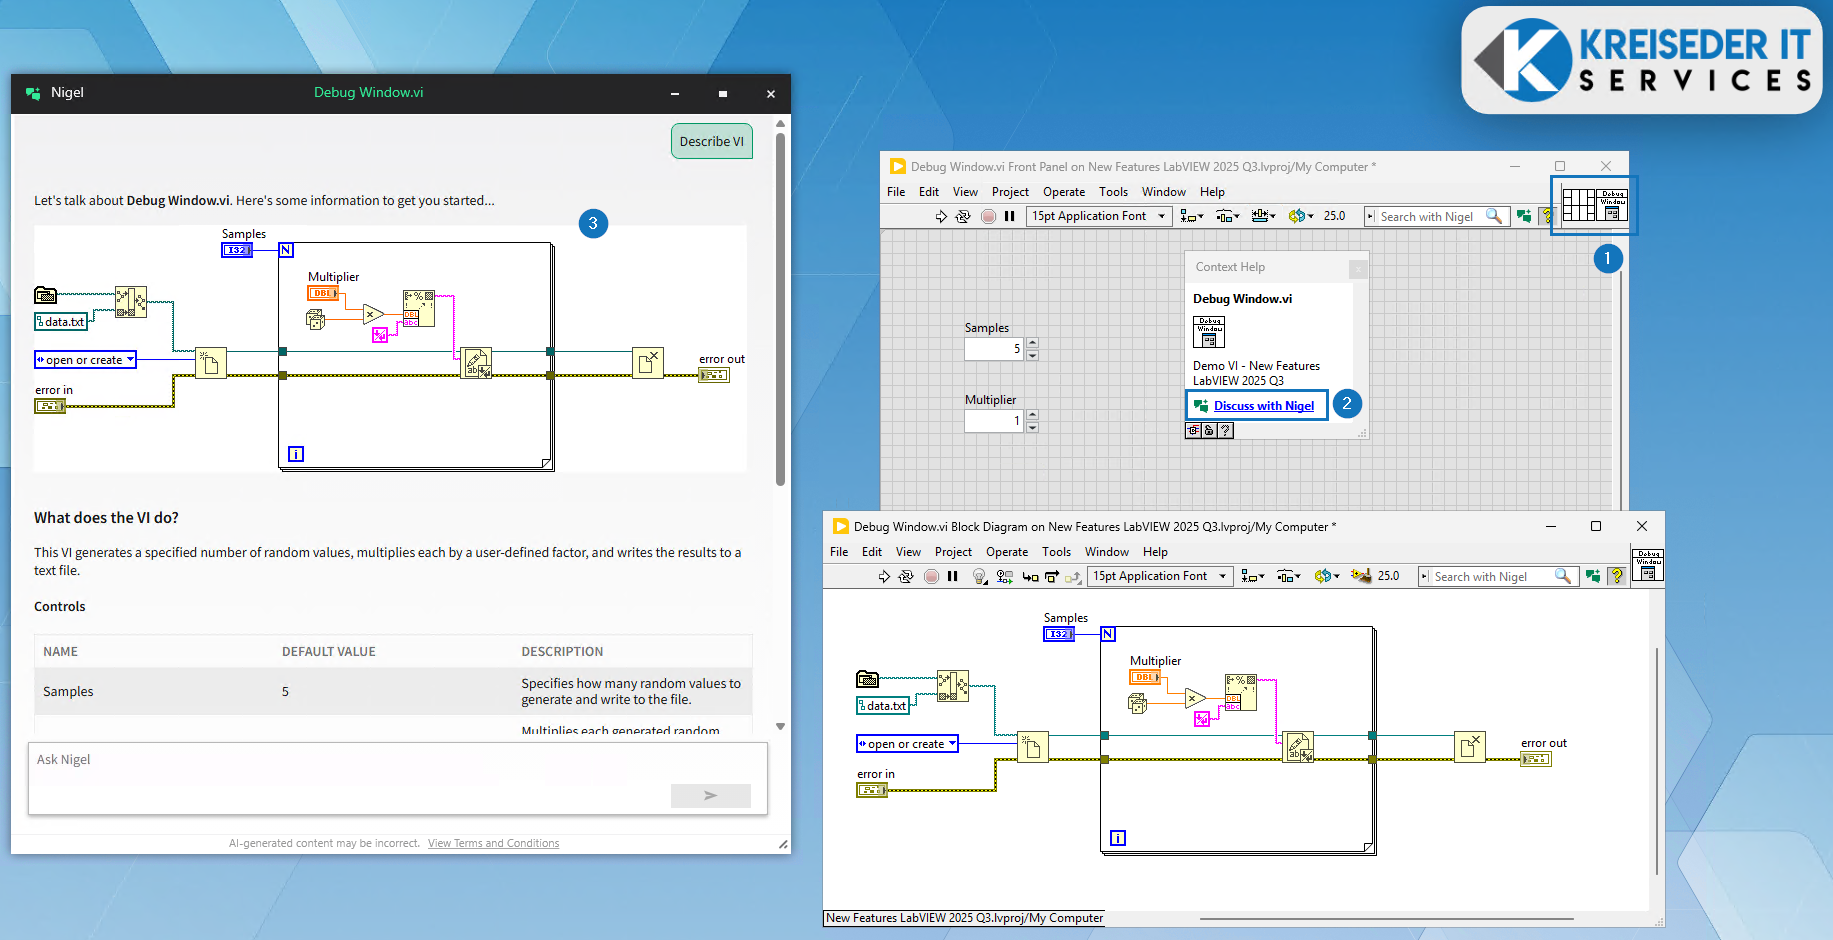The width and height of the screenshot is (1833, 940).
Task: Click the Ask Nigel input field
Action: coord(398,778)
